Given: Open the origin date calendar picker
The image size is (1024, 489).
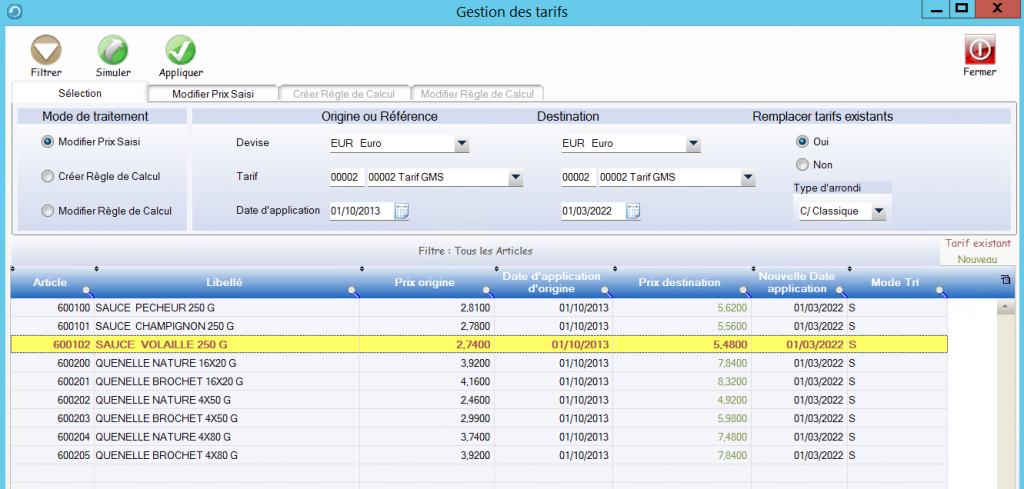Looking at the screenshot, I should point(402,211).
